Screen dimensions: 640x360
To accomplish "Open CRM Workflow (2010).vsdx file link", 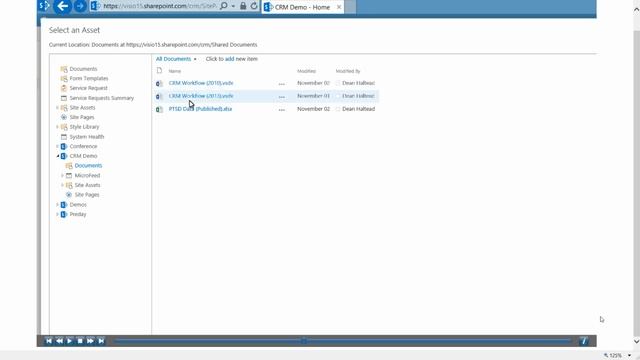I will pos(201,83).
